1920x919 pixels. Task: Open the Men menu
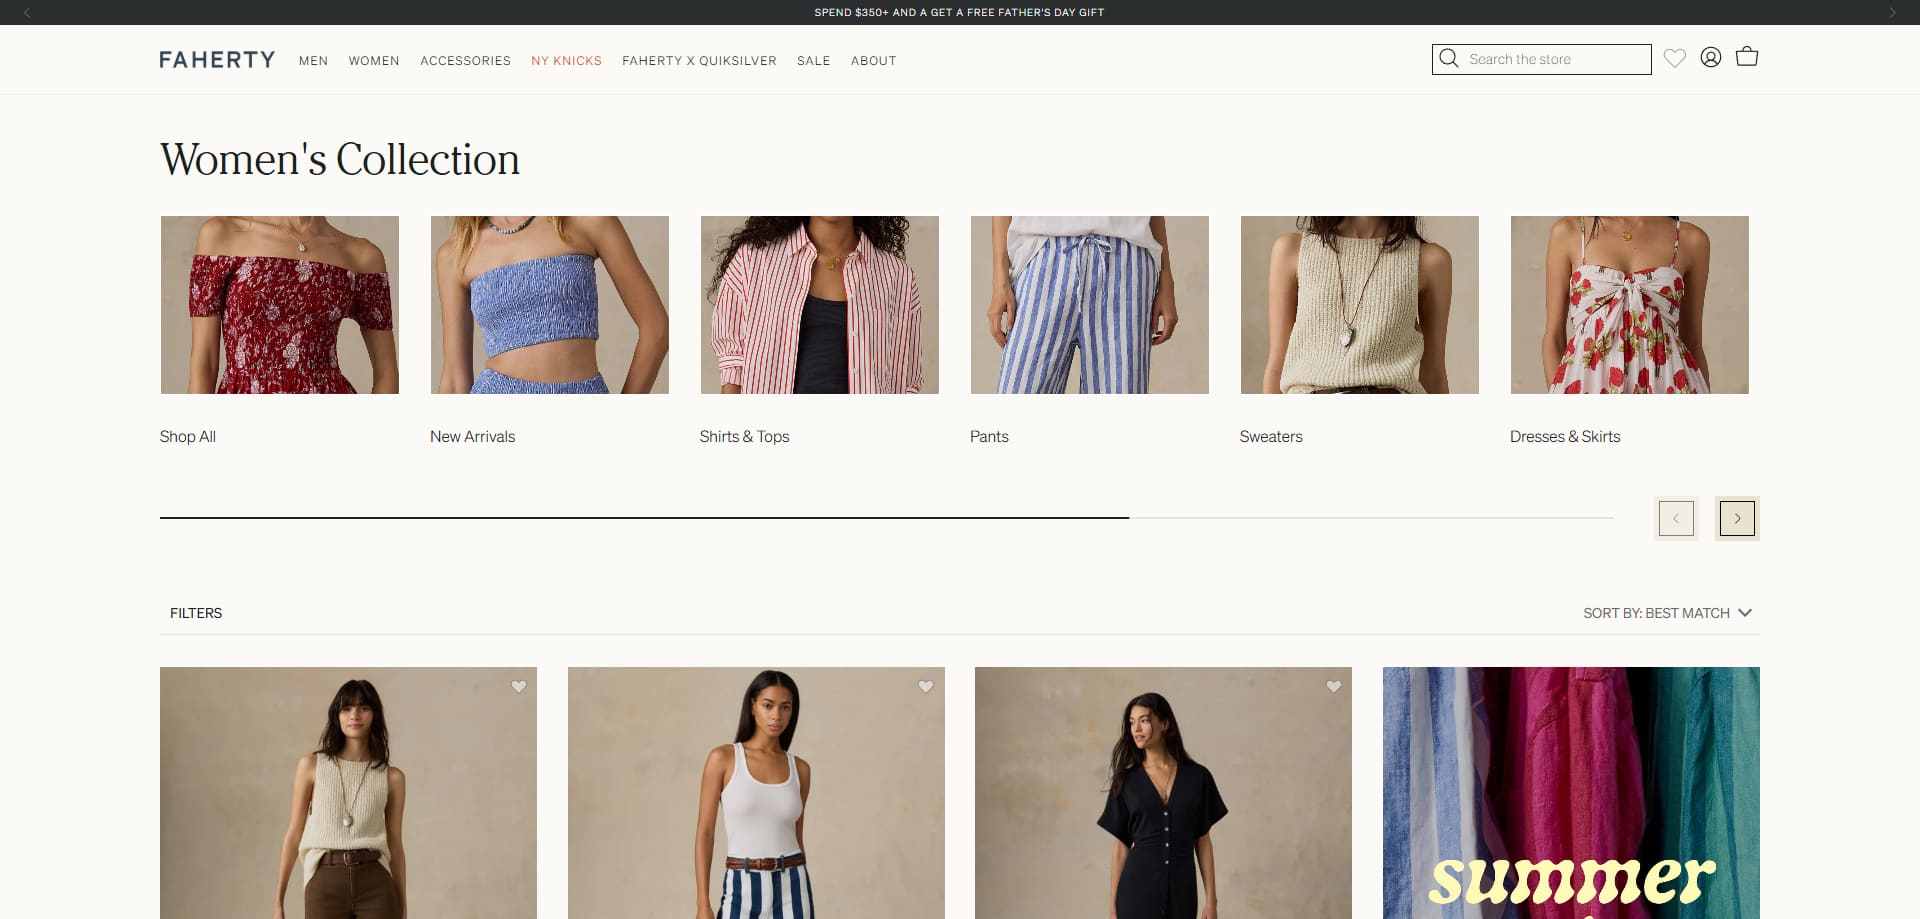(x=313, y=61)
